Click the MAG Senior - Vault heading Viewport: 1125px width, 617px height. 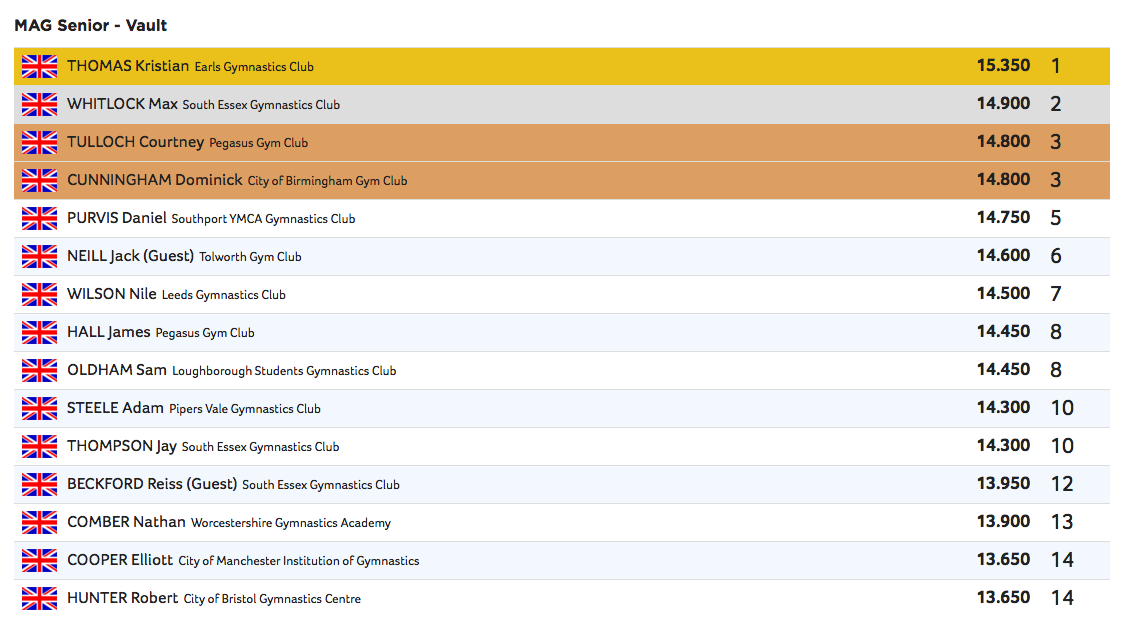click(90, 24)
